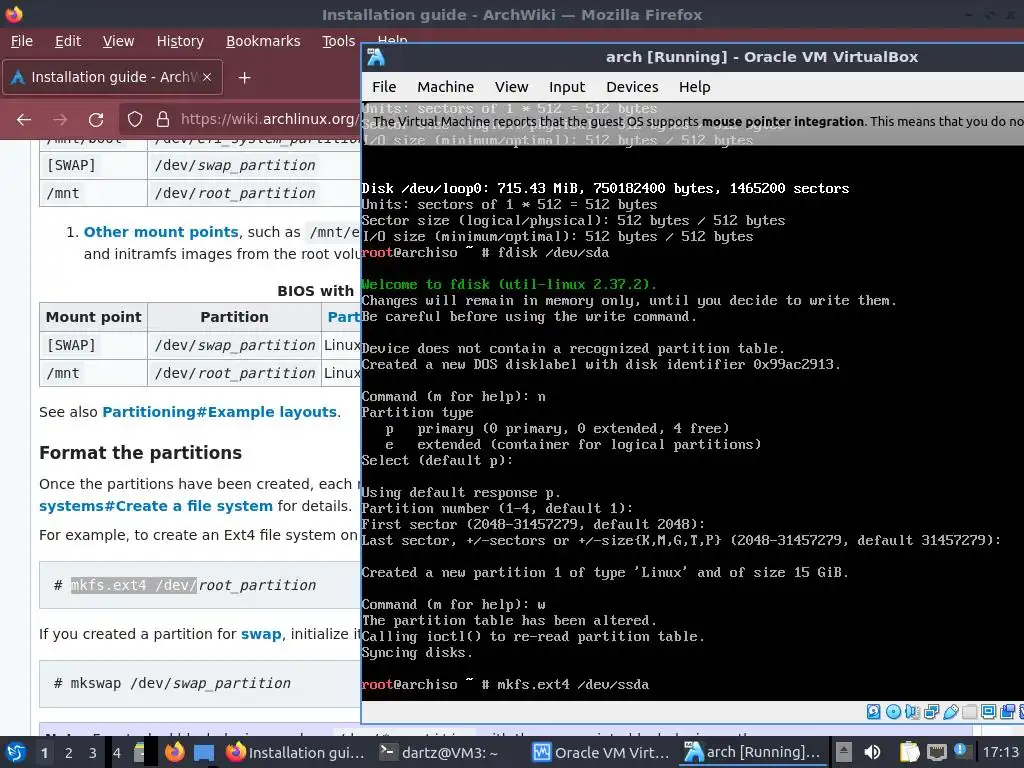1024x768 pixels.
Task: Click the 'mkfs.ext4 /dev/root_partition' code block
Action: point(200,585)
